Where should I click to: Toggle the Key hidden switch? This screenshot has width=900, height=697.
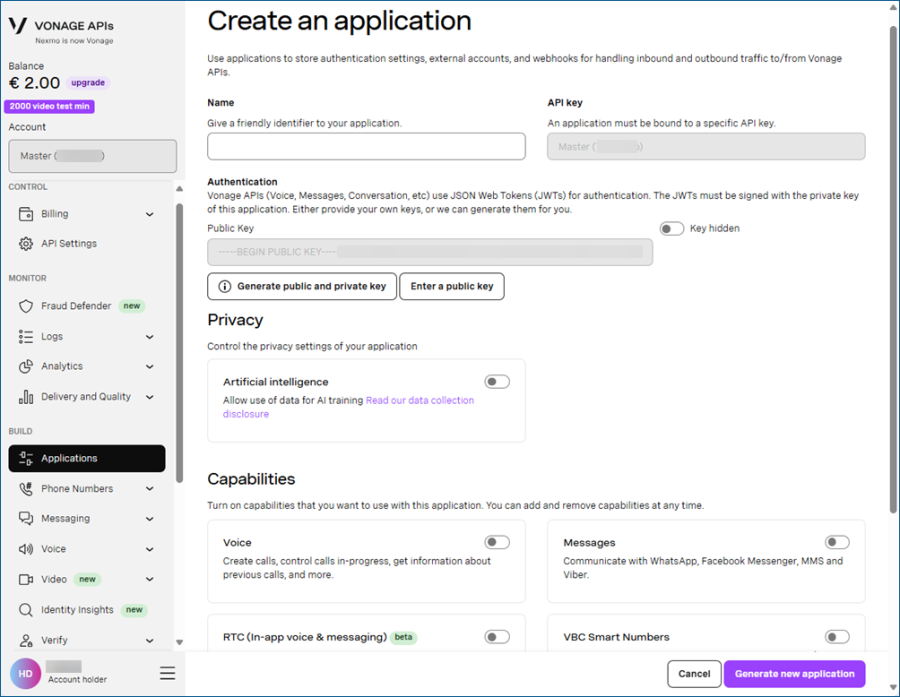click(x=672, y=229)
